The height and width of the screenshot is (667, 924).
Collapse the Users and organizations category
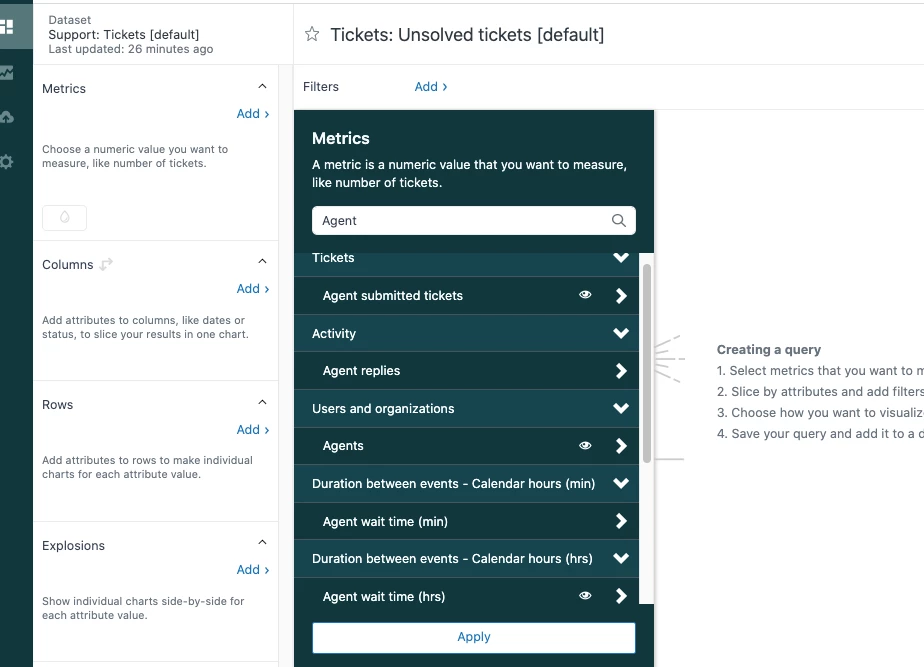click(x=621, y=408)
